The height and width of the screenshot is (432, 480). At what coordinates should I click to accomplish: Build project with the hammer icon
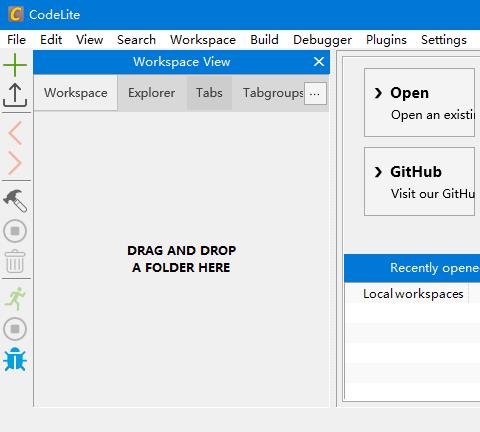tap(15, 201)
